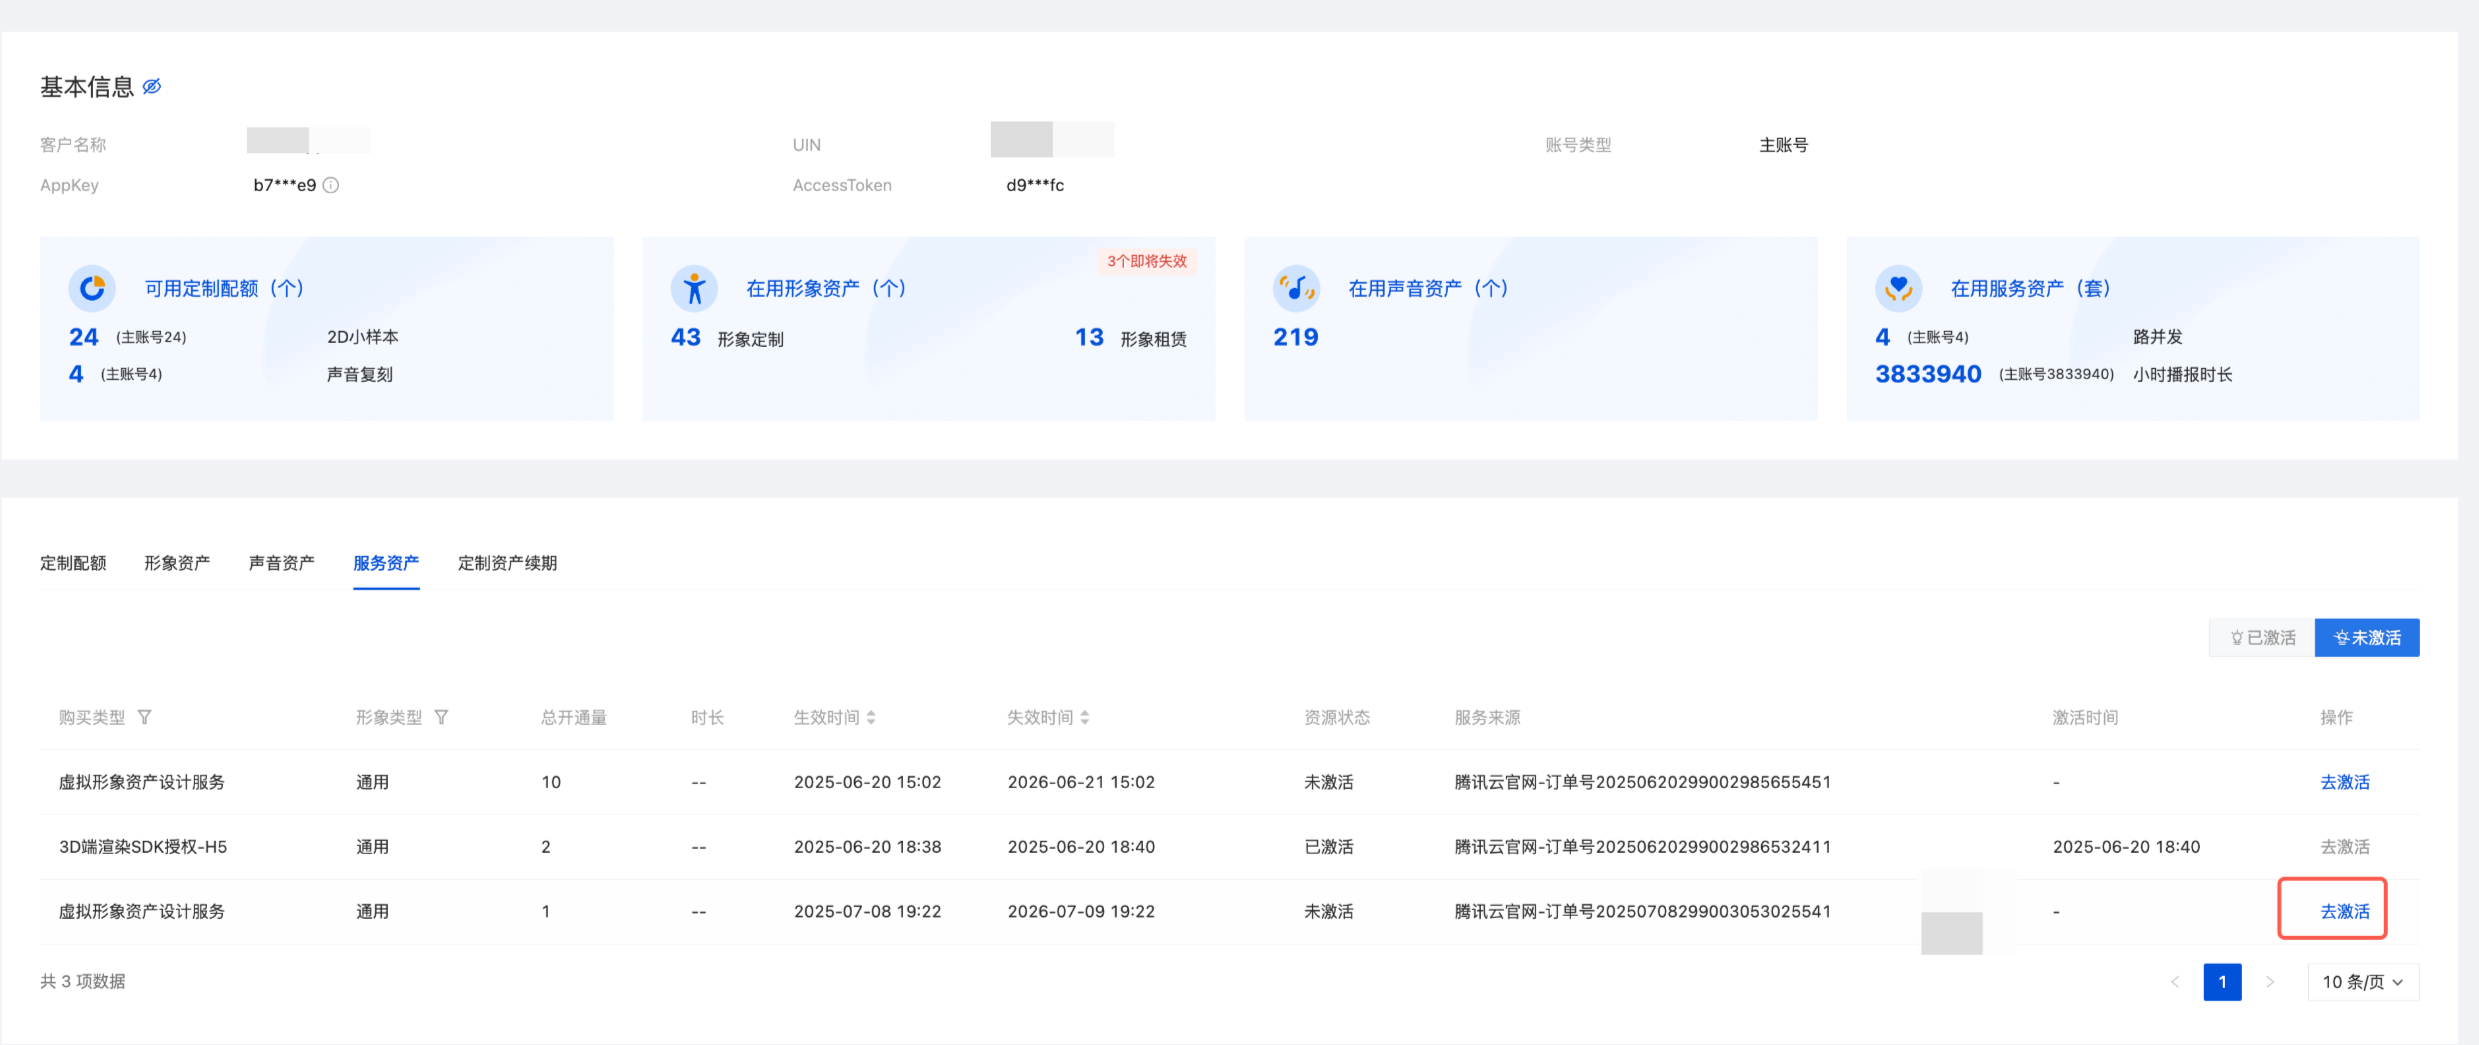Click 去激活 link in first table row
2479x1045 pixels.
click(2345, 782)
